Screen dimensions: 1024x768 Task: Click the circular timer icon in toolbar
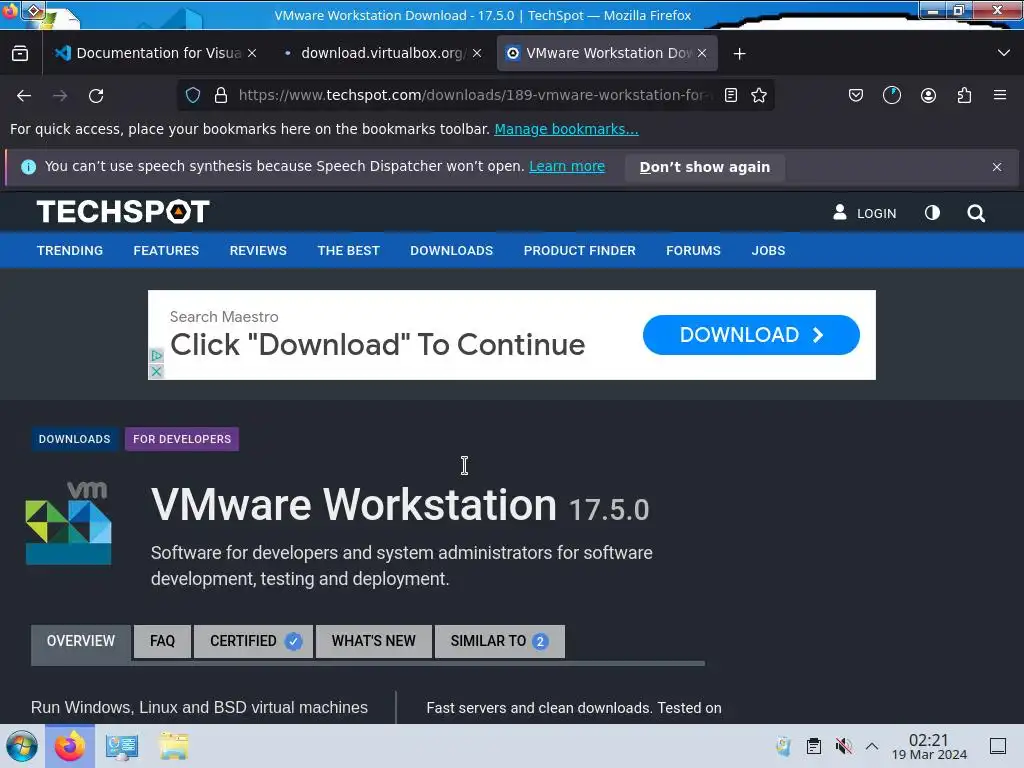tap(891, 95)
